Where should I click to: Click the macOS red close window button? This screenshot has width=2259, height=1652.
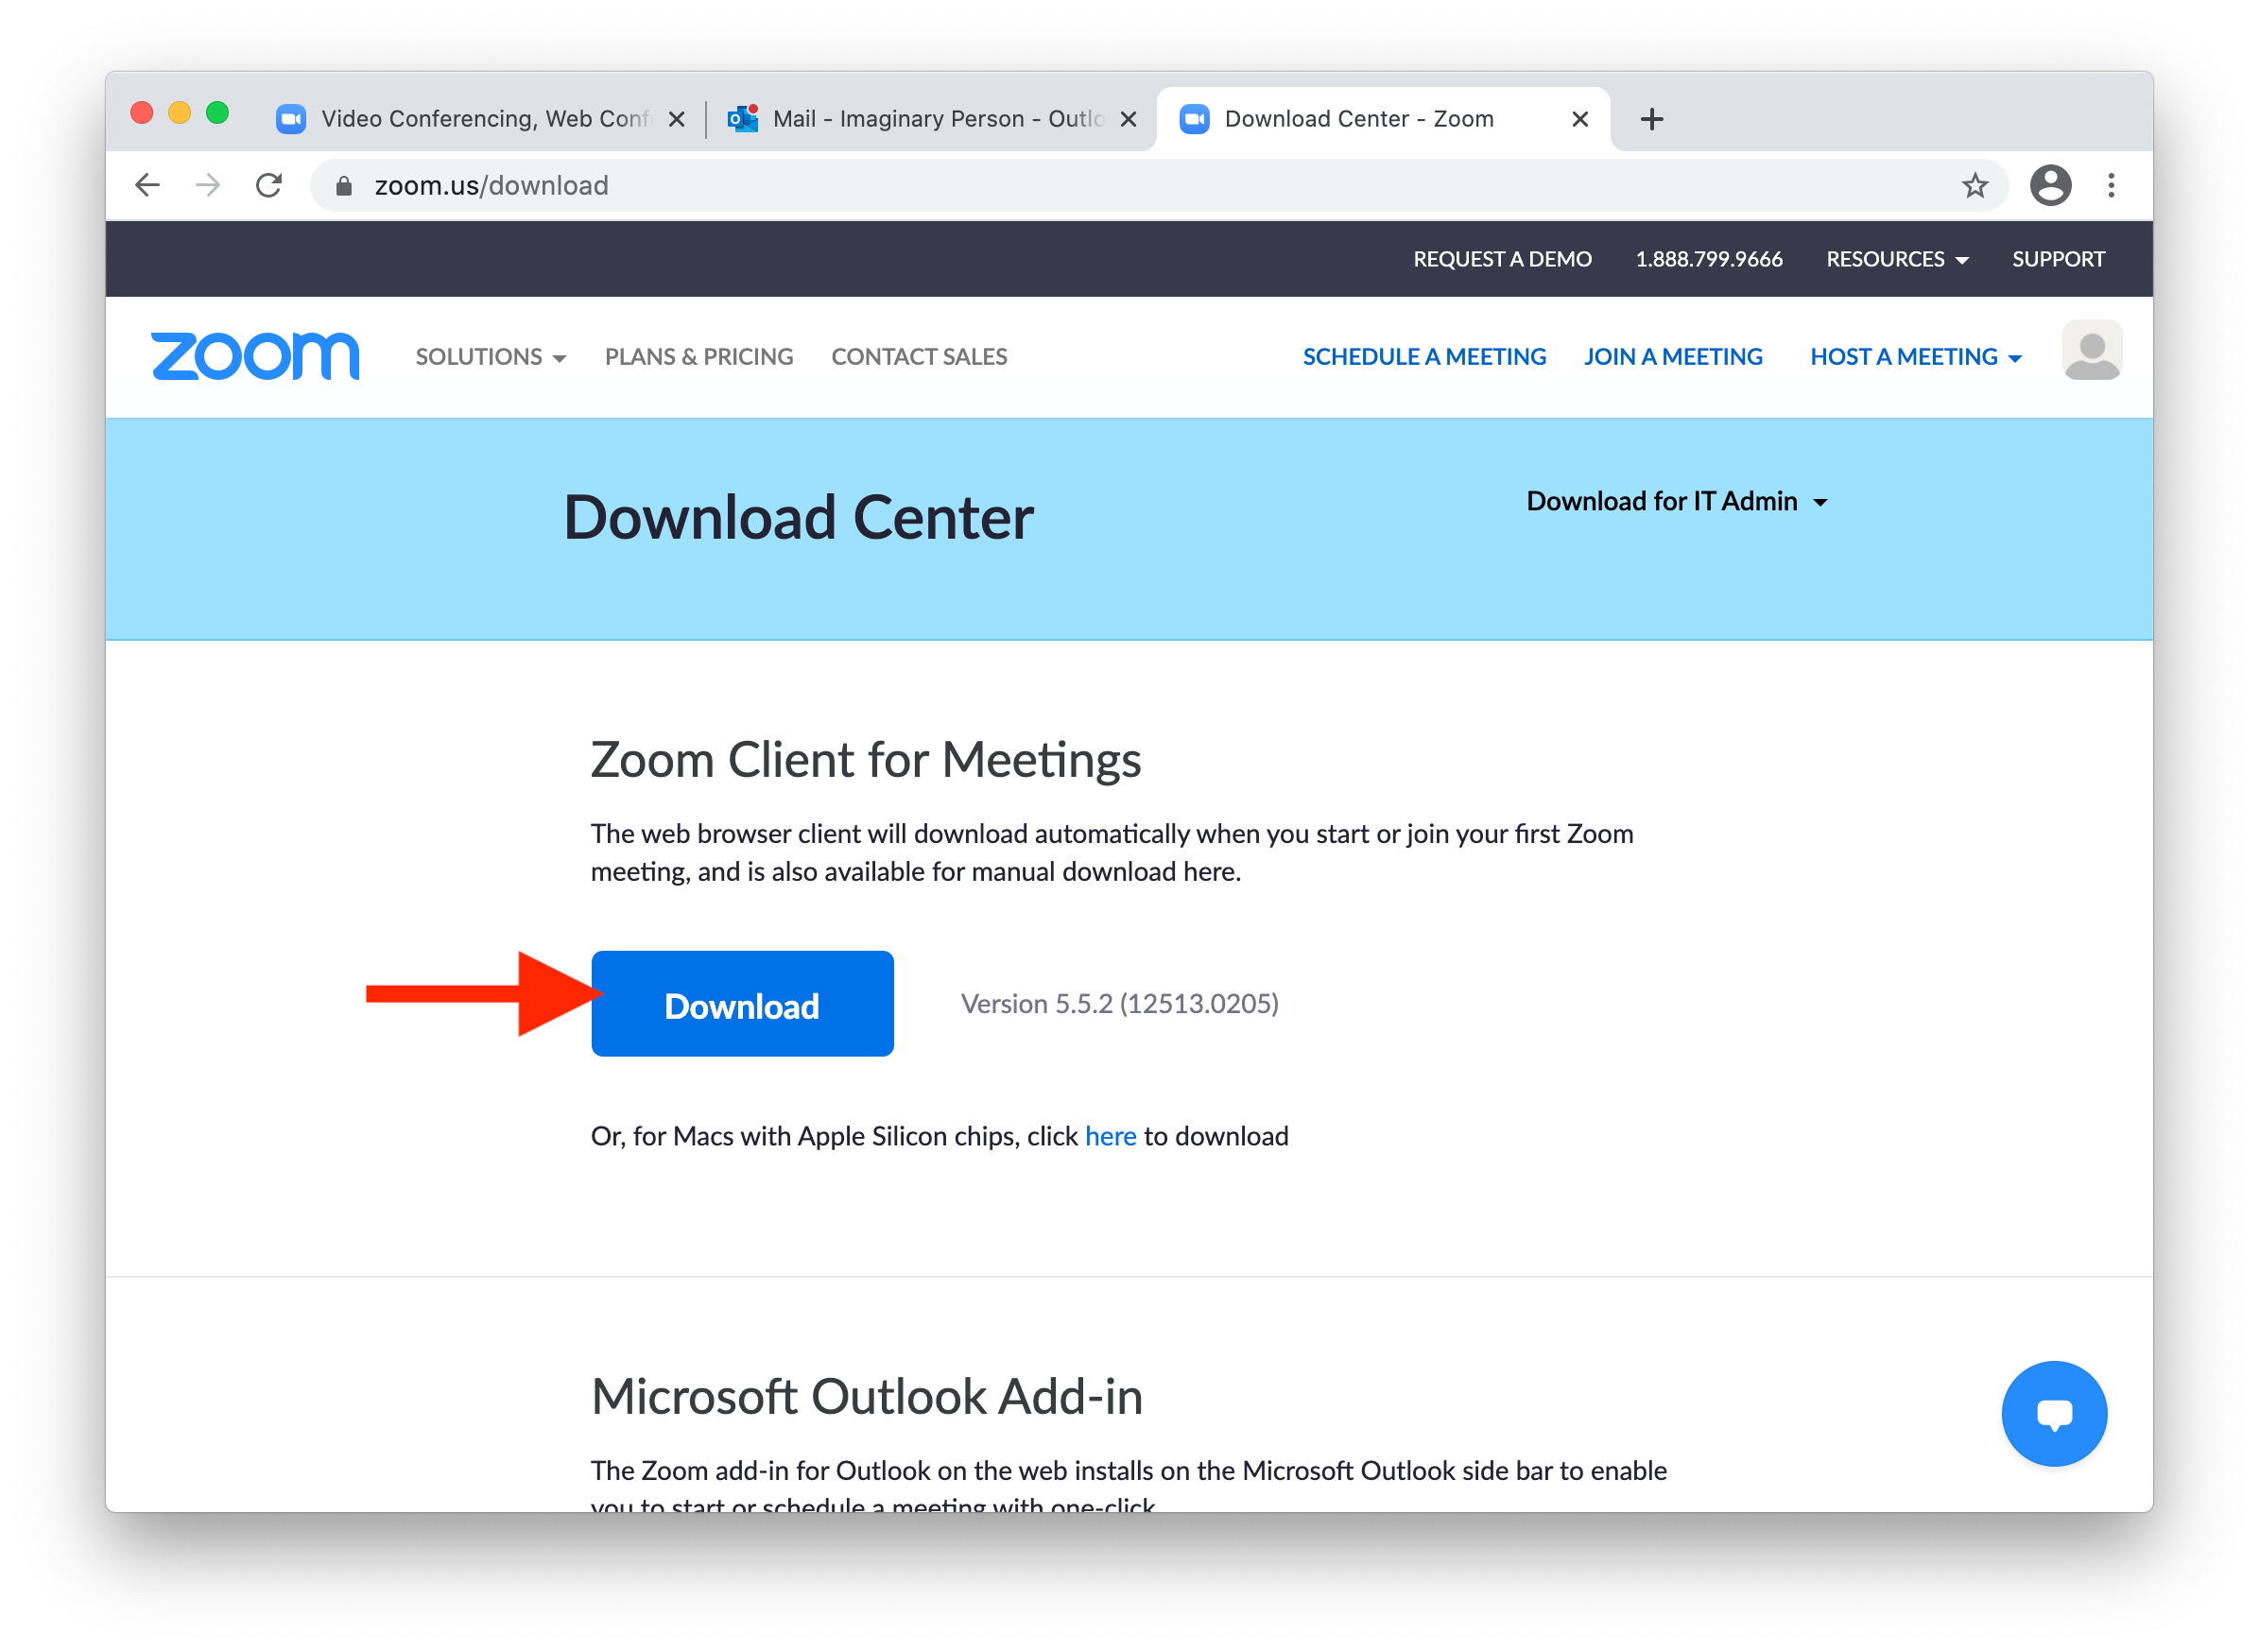click(142, 113)
